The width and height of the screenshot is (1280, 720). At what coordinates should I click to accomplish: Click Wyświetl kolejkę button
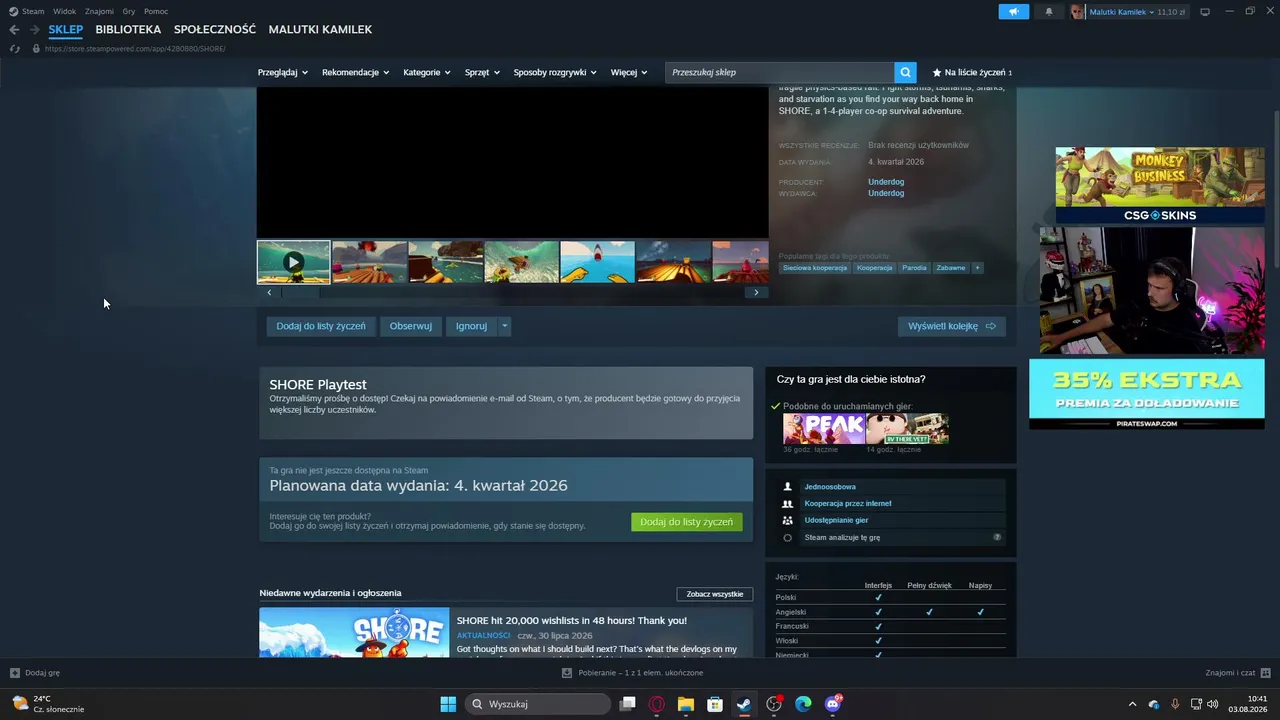952,326
